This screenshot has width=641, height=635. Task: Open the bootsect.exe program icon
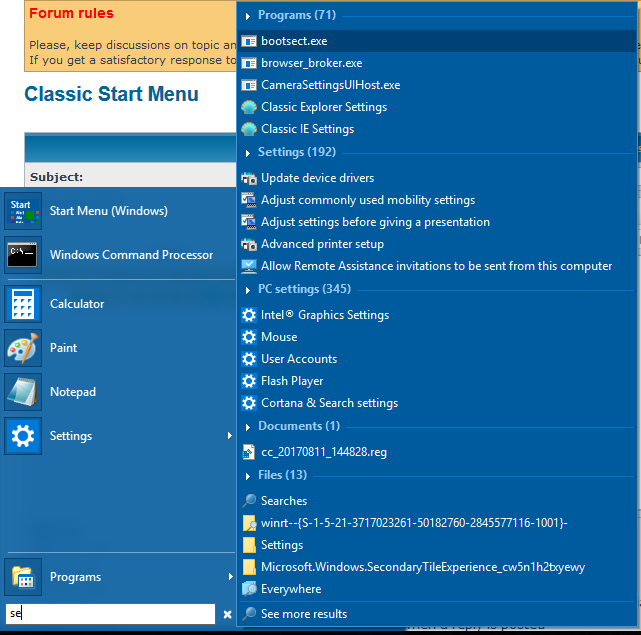tap(249, 41)
